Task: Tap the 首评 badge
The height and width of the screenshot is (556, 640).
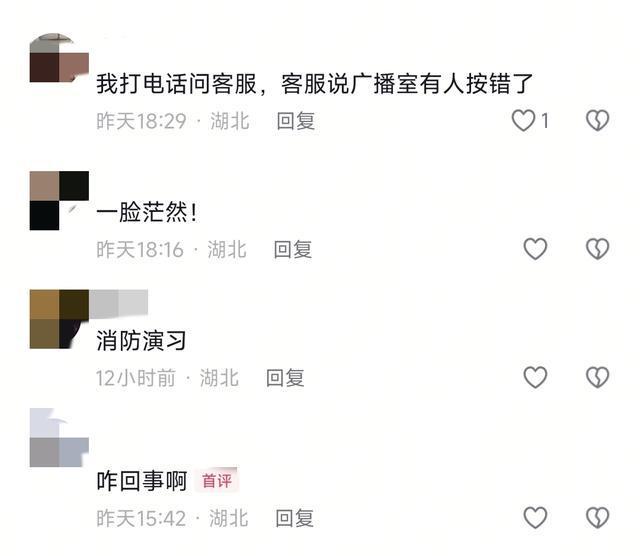Action: [217, 480]
